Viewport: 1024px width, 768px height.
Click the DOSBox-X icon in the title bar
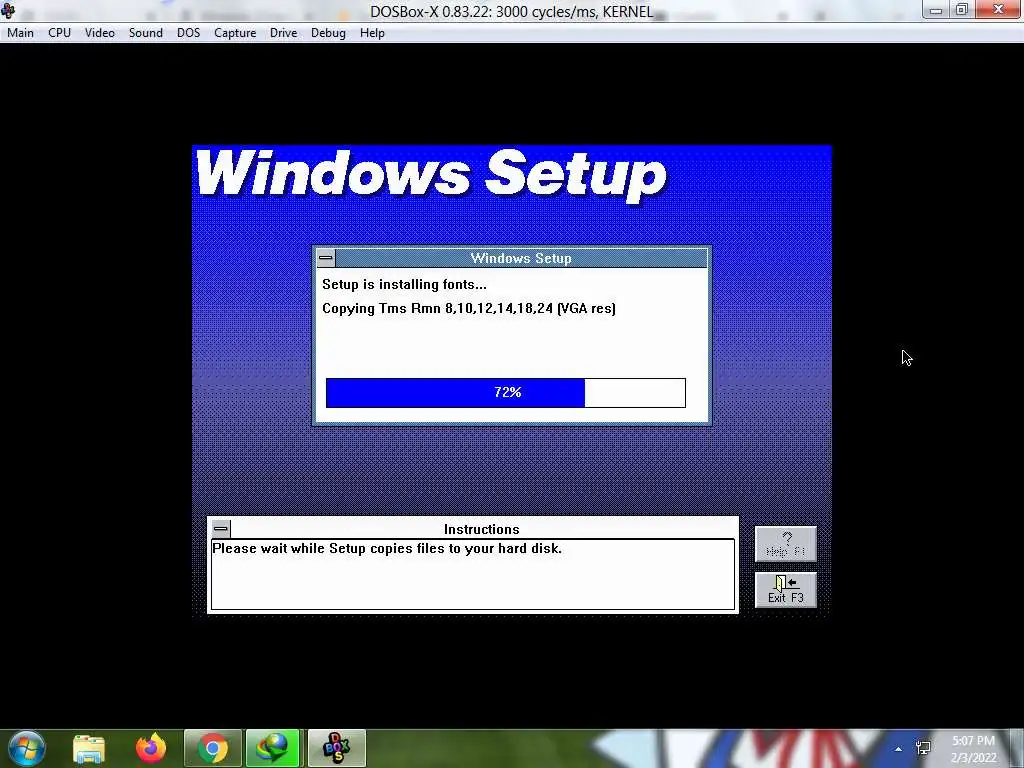(8, 10)
